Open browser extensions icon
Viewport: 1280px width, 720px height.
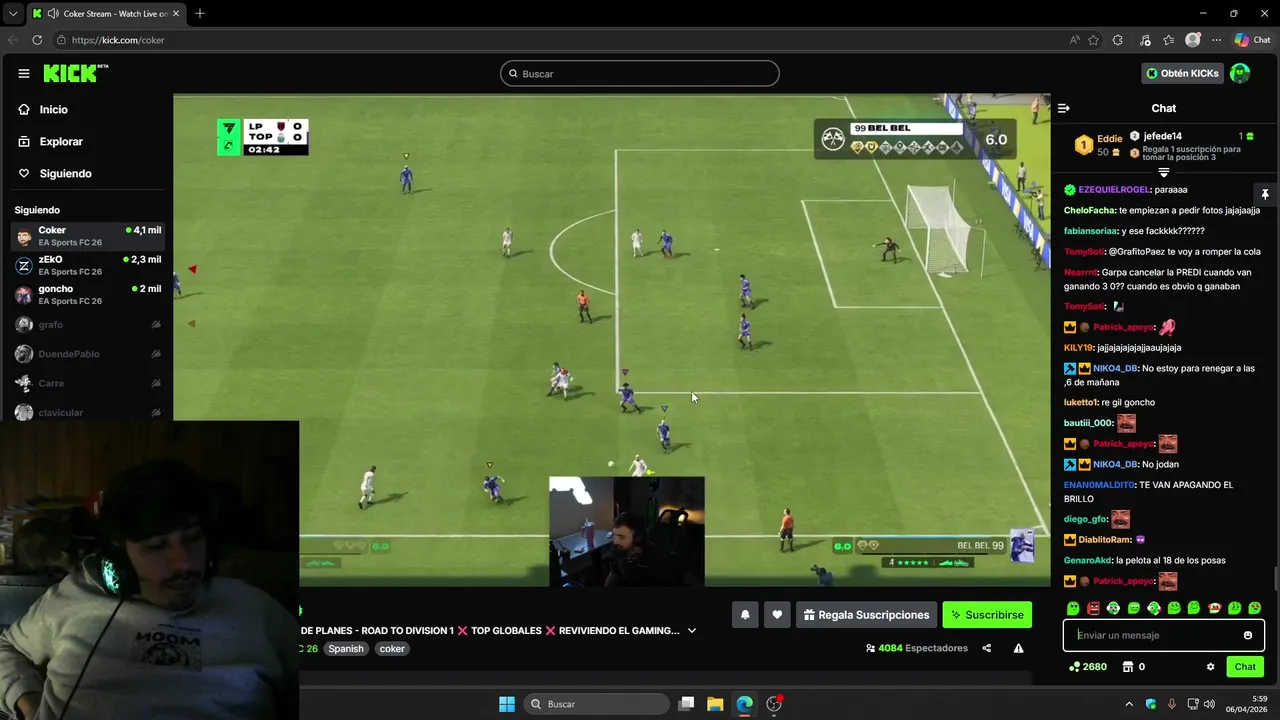click(1118, 40)
